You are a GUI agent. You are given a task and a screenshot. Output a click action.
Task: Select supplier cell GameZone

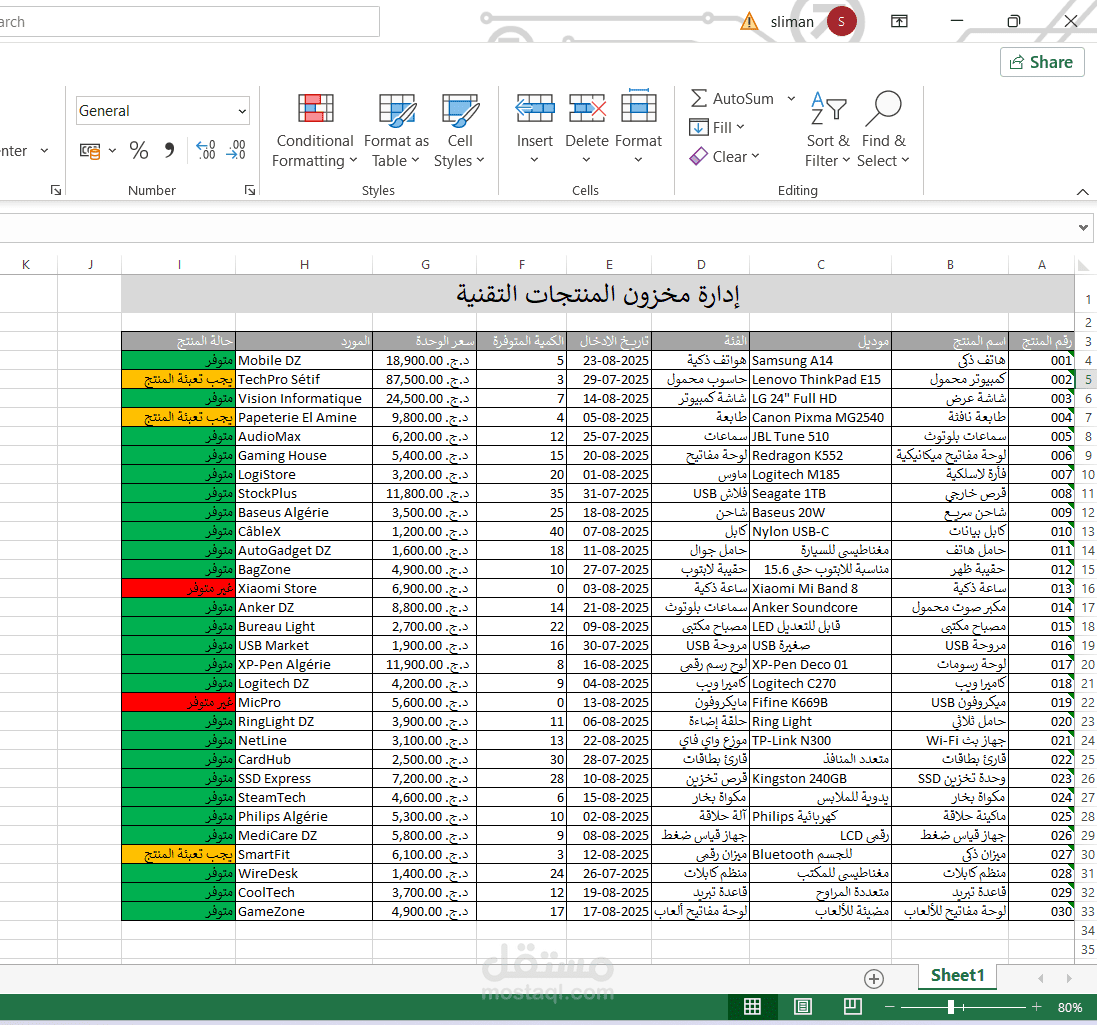point(304,912)
